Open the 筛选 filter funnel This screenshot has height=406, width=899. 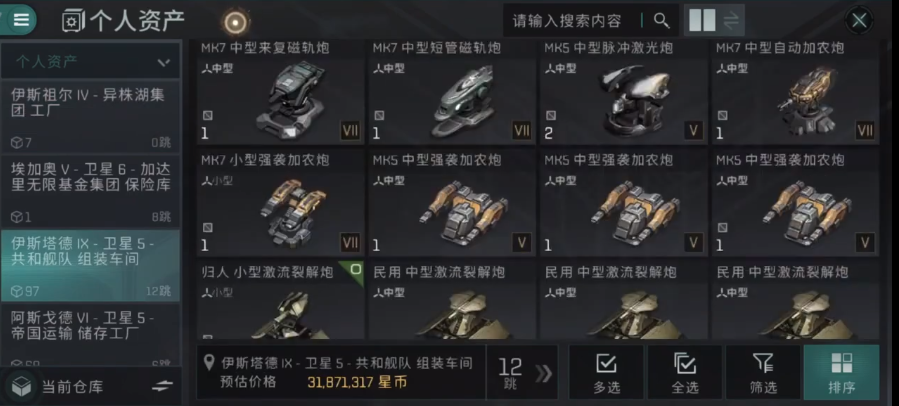coord(763,372)
